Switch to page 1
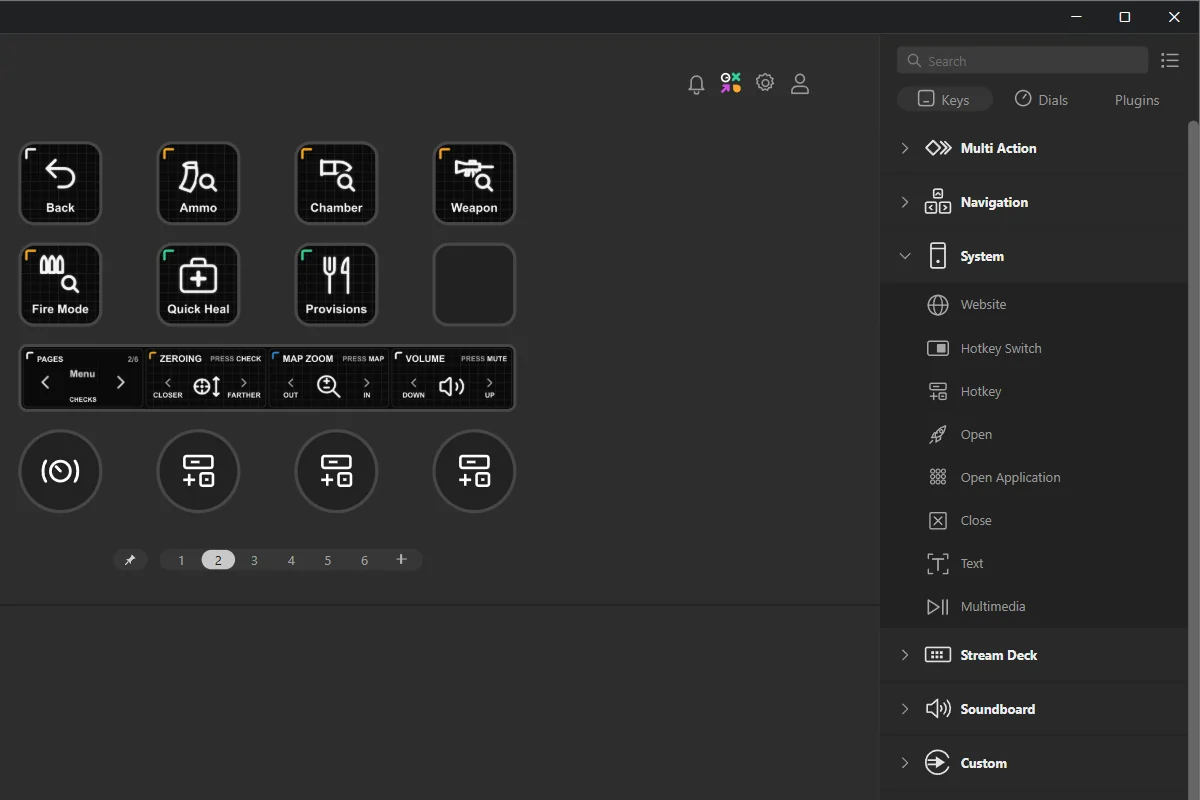The width and height of the screenshot is (1200, 800). pyautogui.click(x=181, y=560)
